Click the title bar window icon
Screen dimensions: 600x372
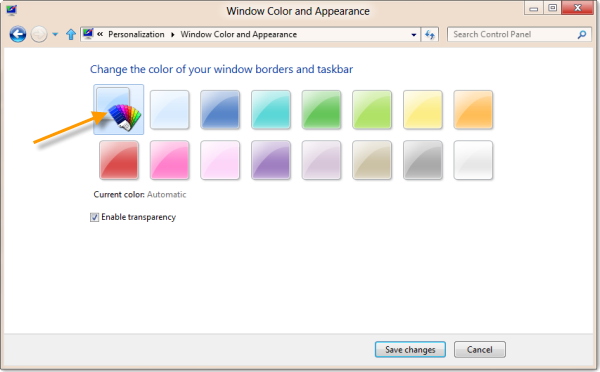[11, 10]
